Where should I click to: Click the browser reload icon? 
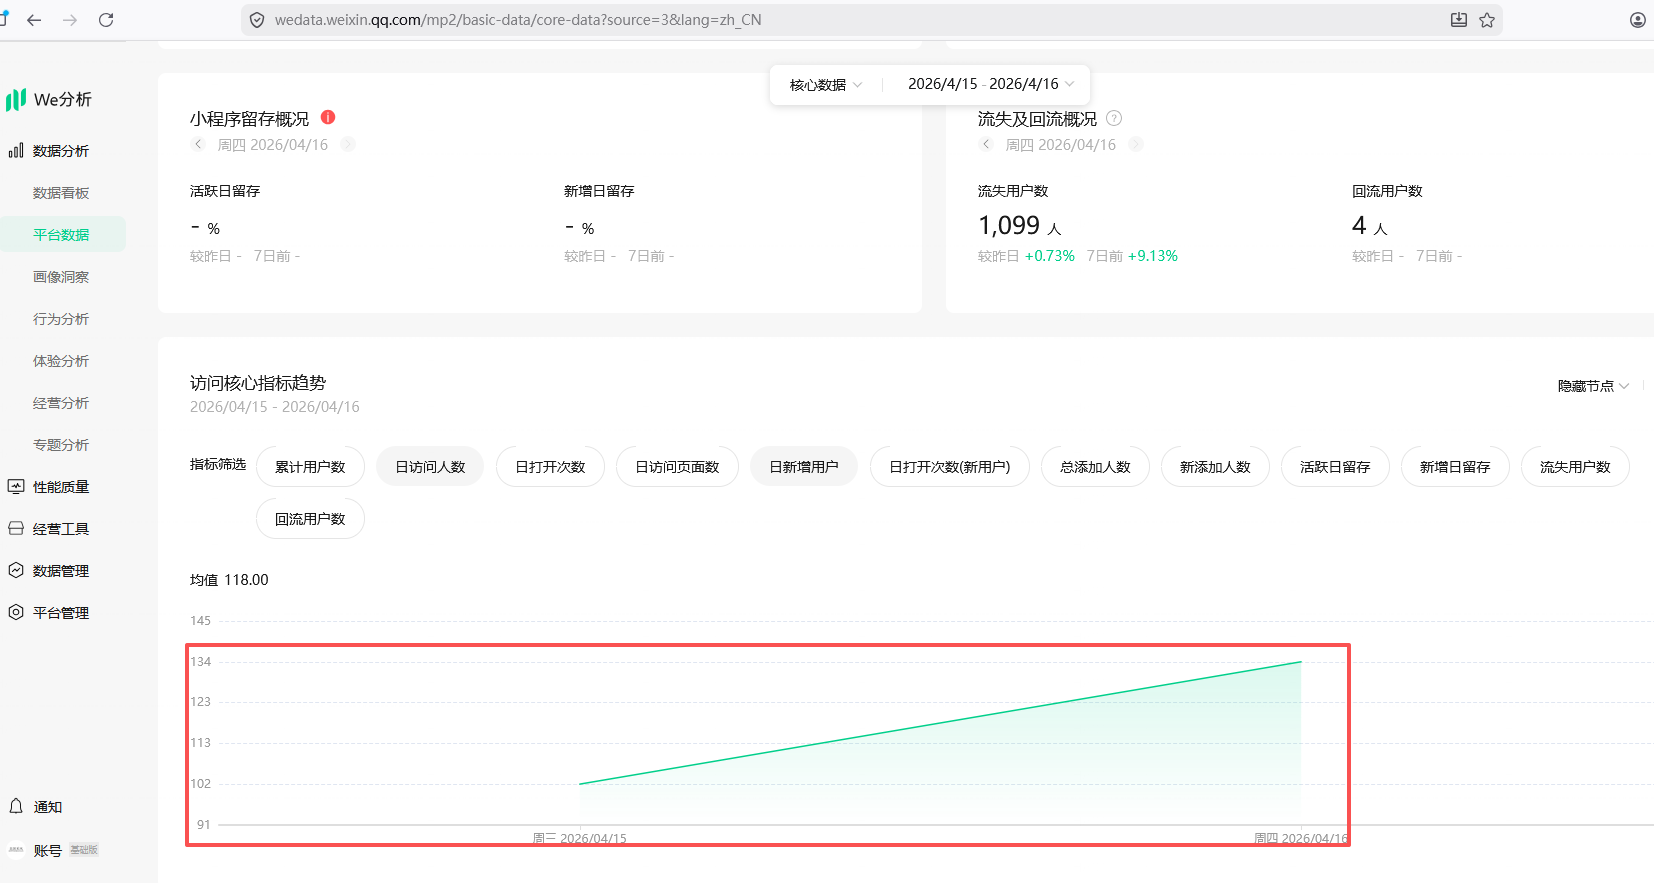[x=106, y=20]
